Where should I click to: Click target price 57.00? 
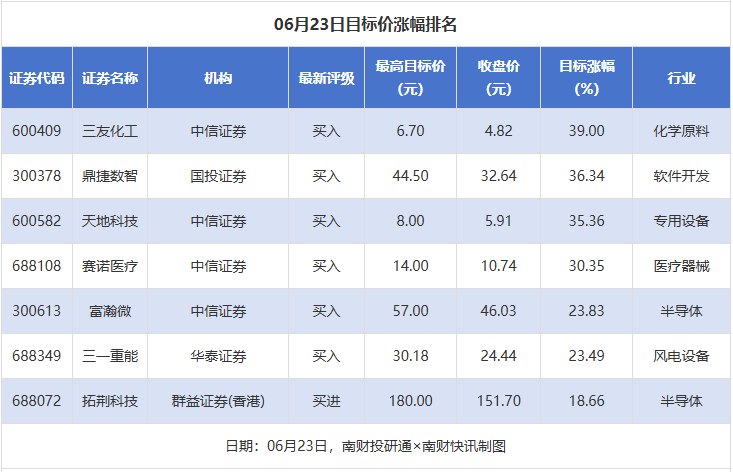410,311
